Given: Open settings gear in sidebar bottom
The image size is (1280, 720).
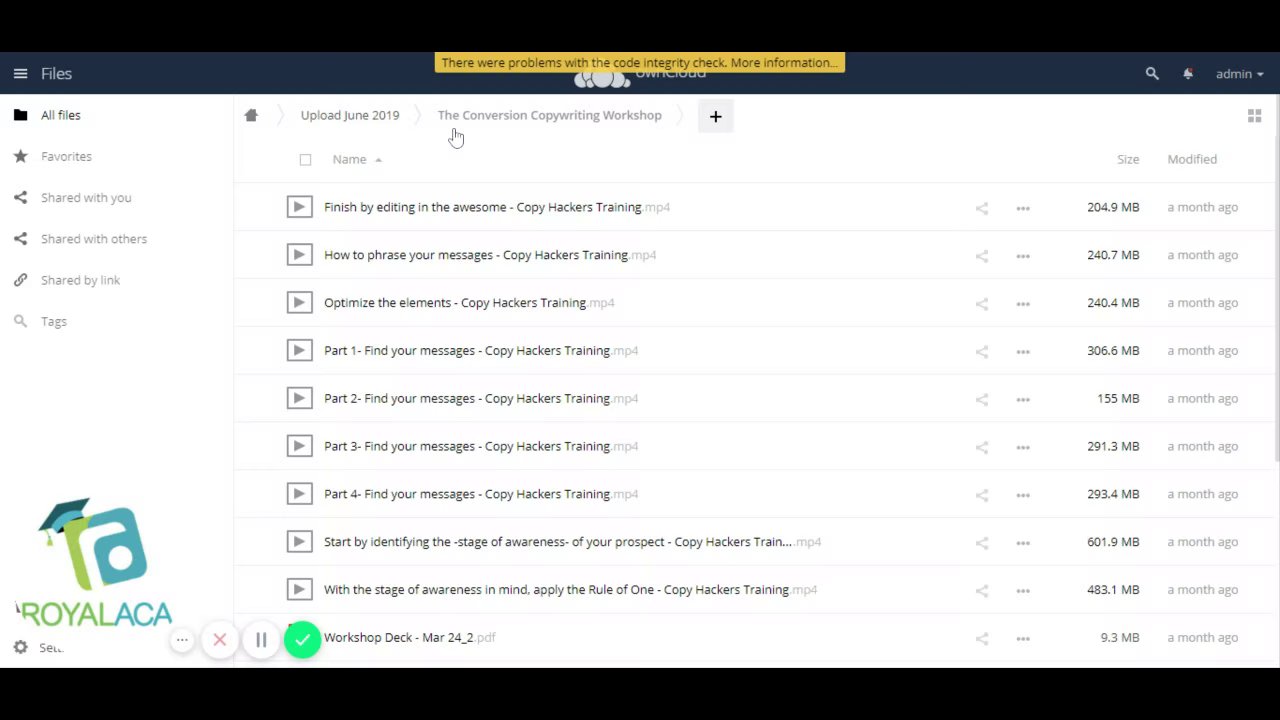Looking at the screenshot, I should 20,647.
